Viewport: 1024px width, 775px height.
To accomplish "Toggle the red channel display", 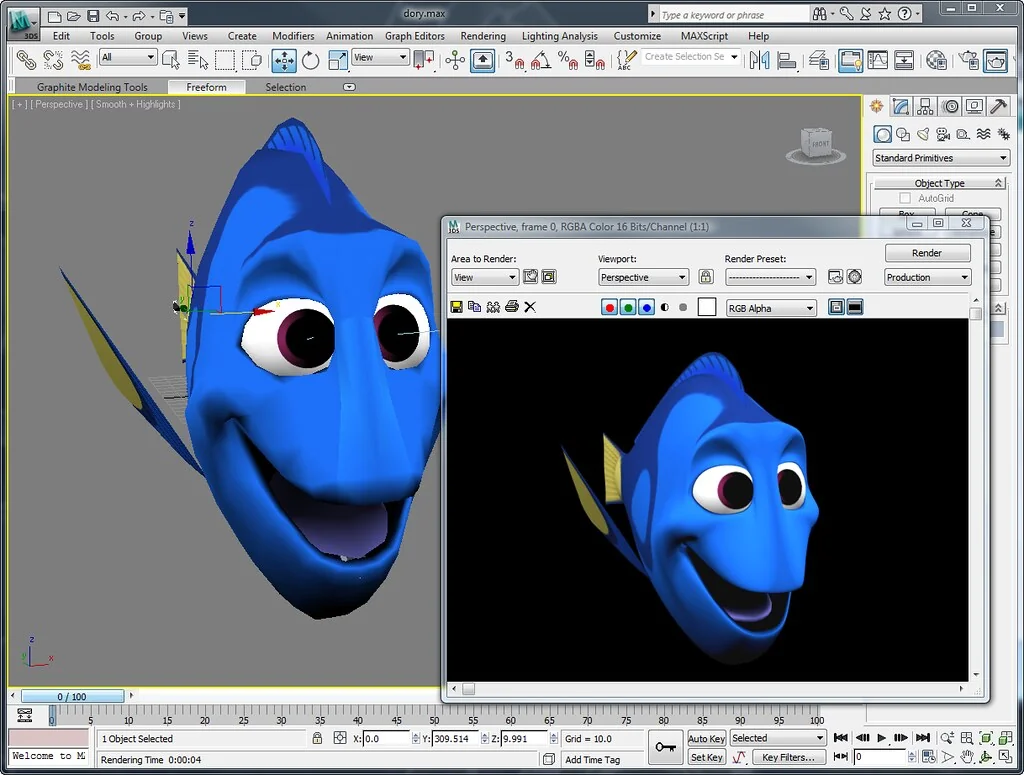I will (609, 308).
